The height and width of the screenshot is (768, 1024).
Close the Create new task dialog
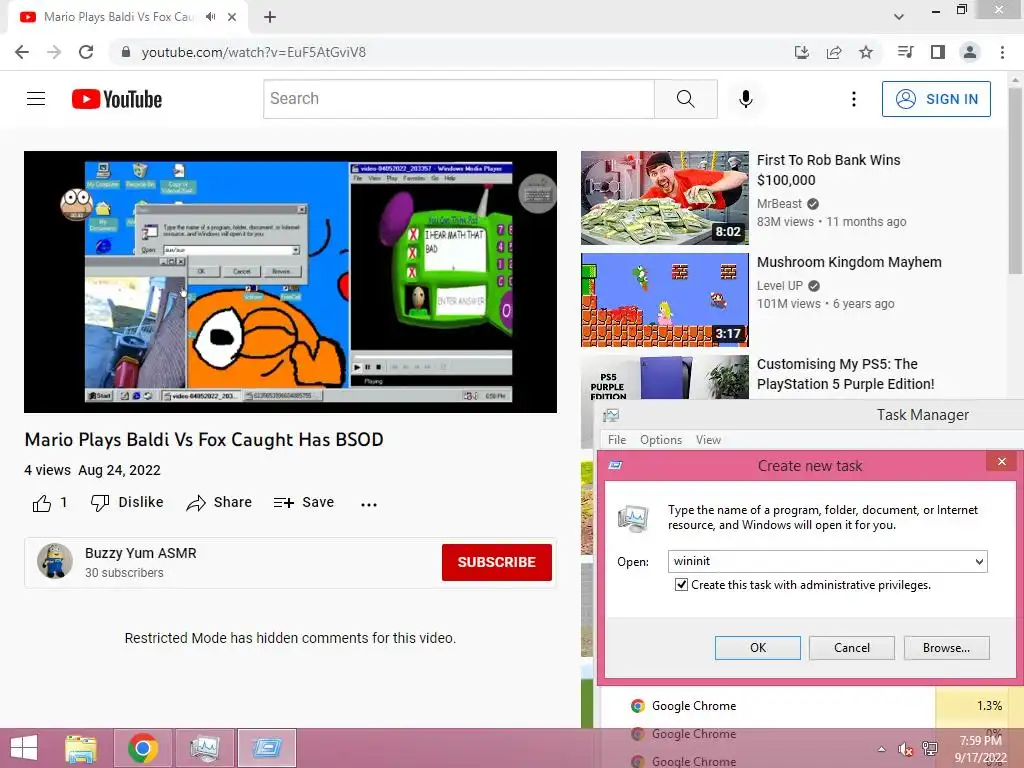[1002, 462]
